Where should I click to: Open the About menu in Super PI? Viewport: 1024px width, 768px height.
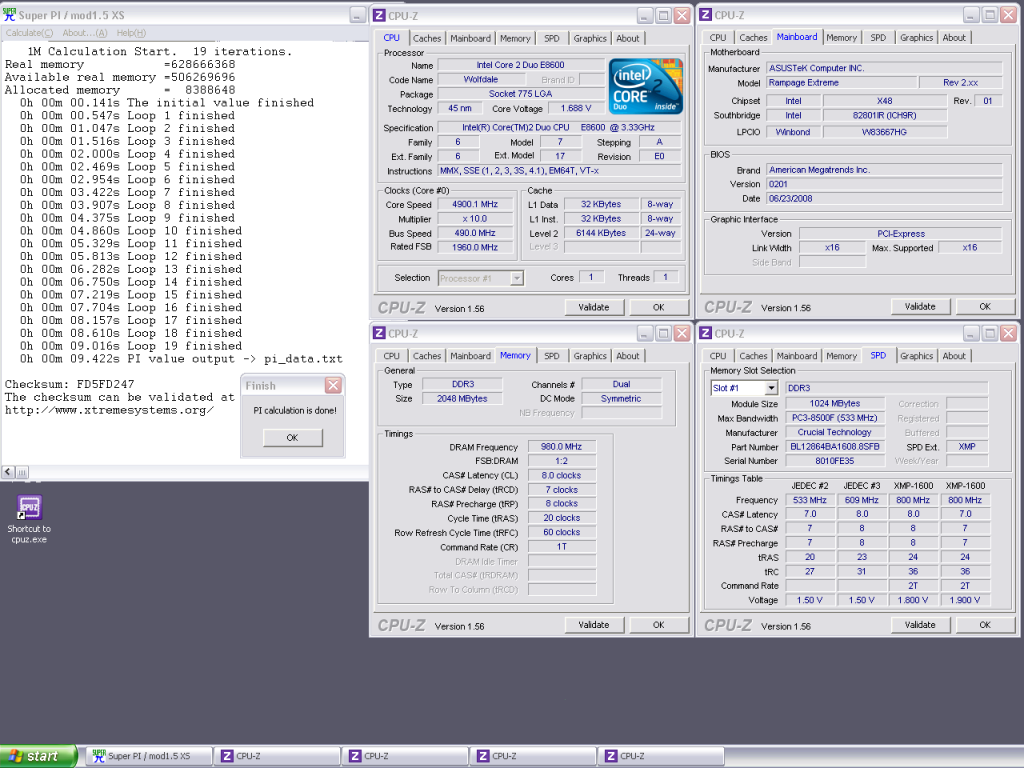coord(84,33)
